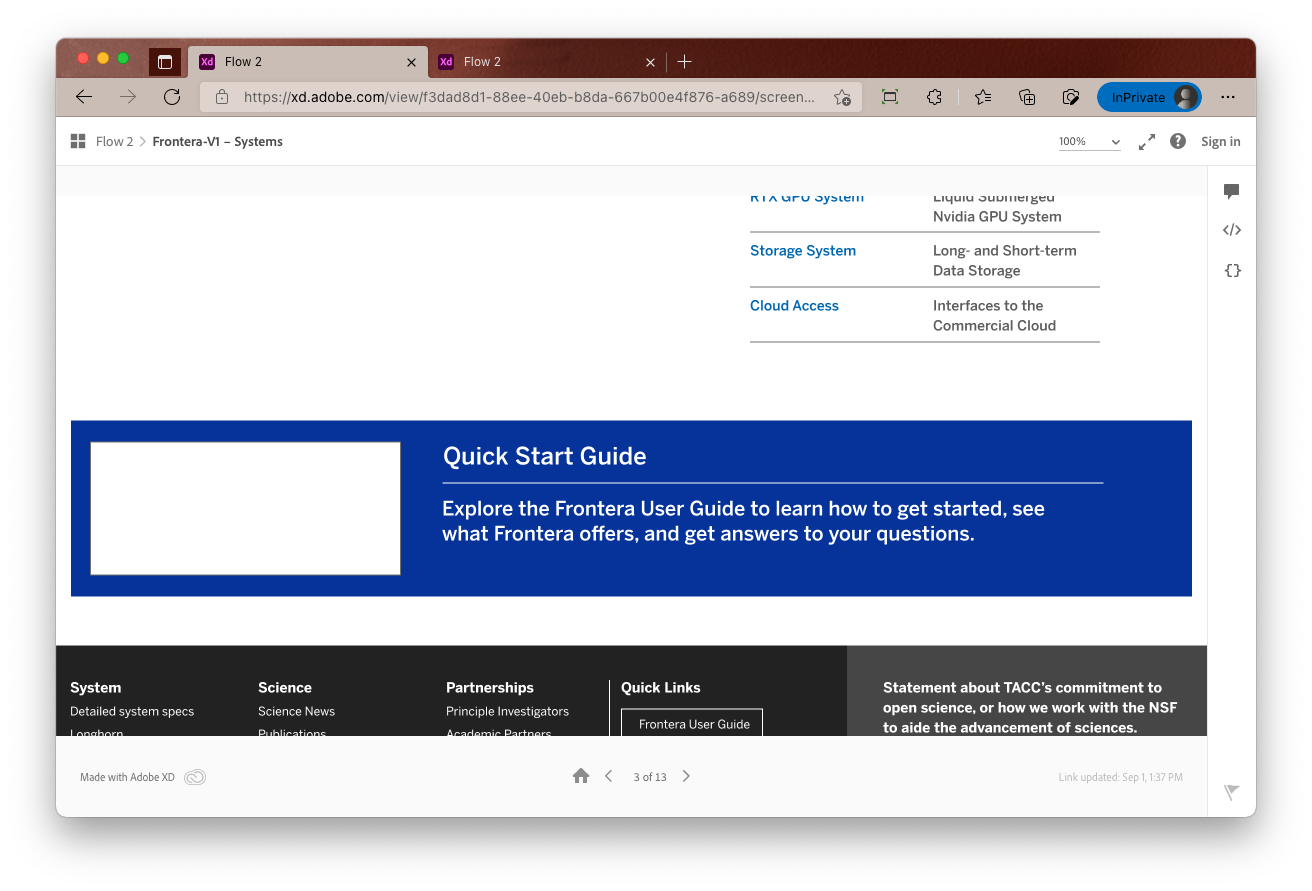1312x891 pixels.
Task: View site information lock icon
Action: 222,97
